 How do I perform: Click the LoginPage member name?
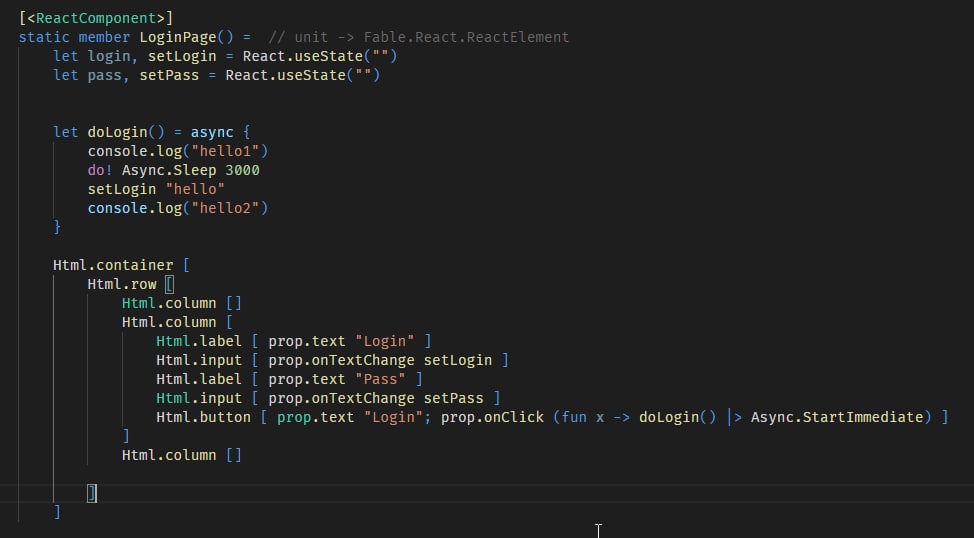[x=178, y=37]
